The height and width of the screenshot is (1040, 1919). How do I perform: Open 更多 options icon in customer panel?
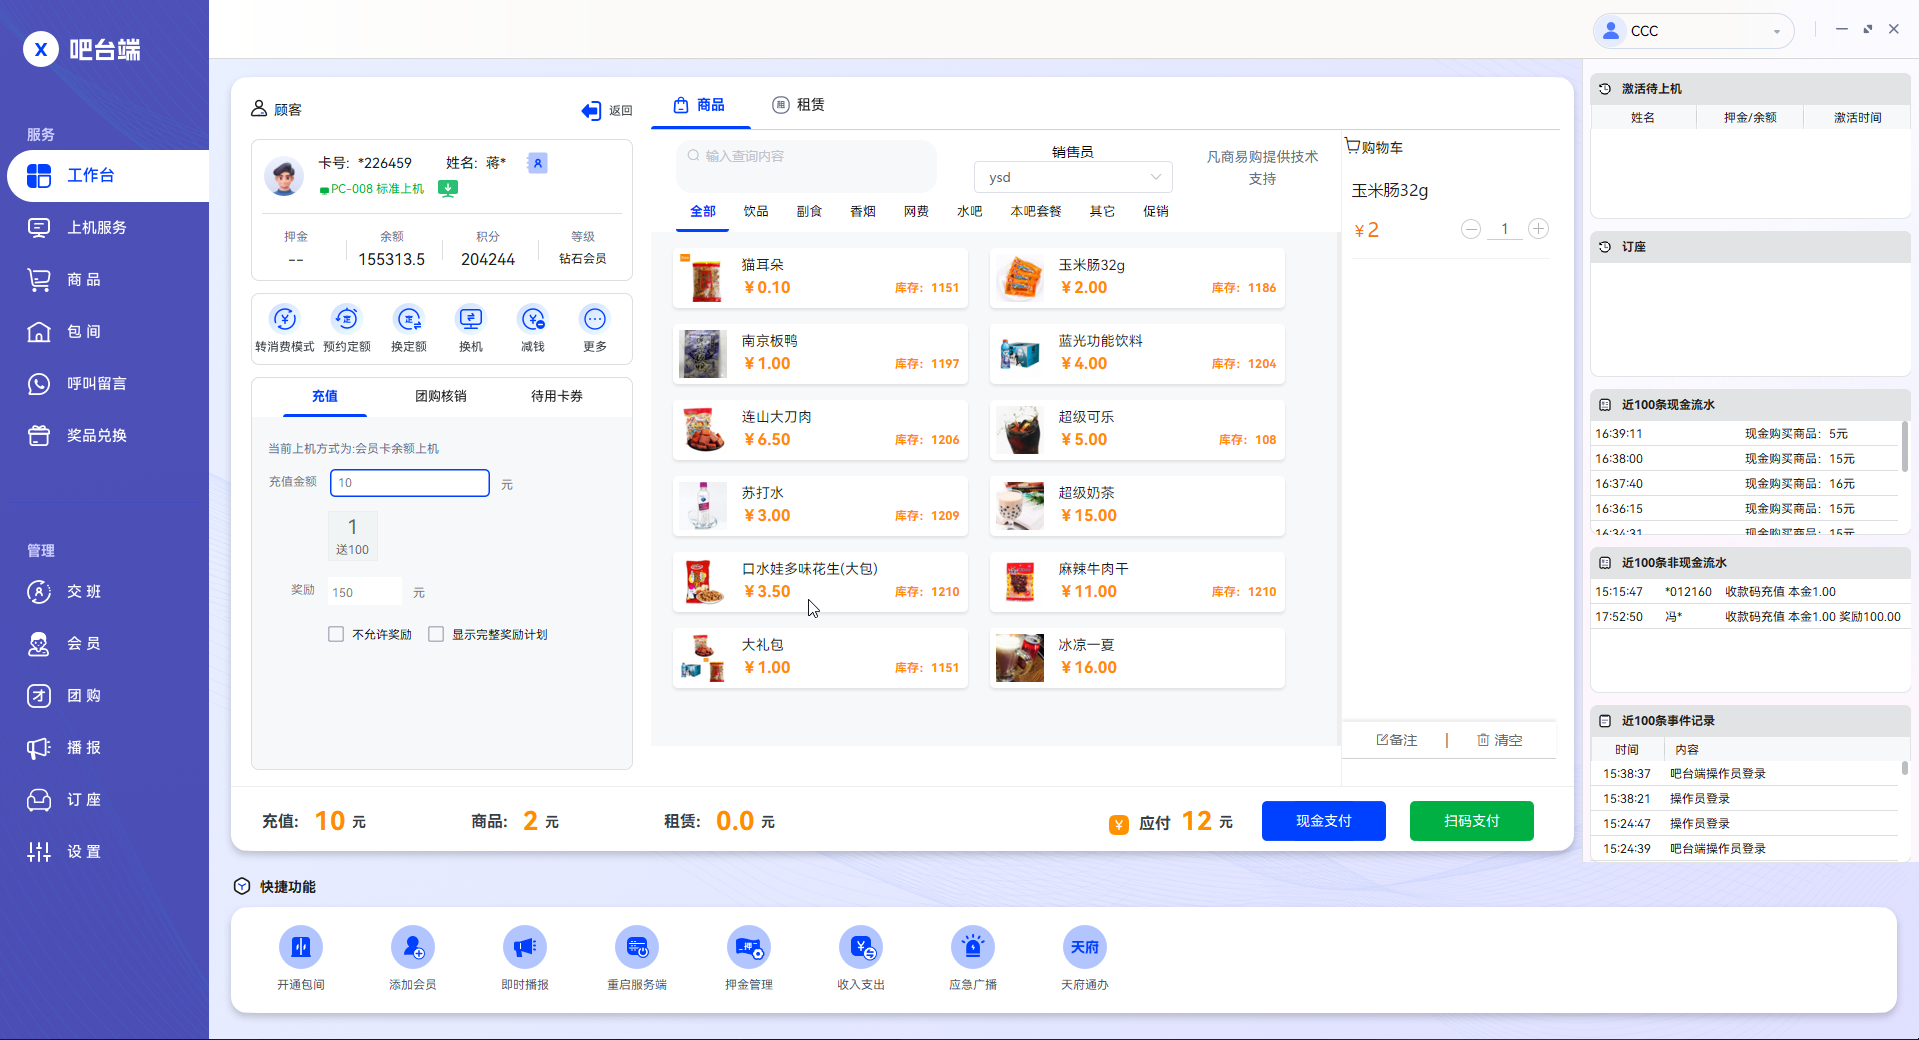595,320
